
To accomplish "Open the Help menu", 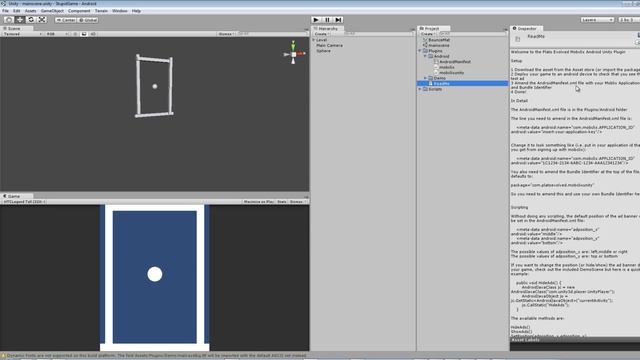I will coord(136,11).
